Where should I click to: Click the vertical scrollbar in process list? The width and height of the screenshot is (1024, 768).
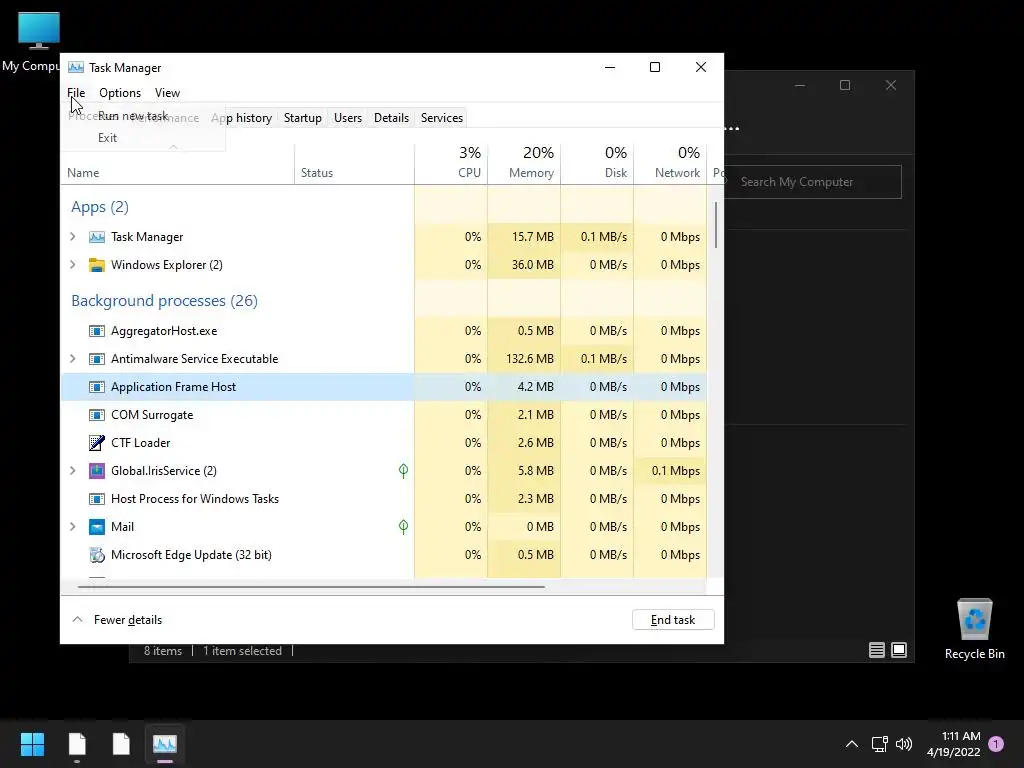pyautogui.click(x=716, y=225)
